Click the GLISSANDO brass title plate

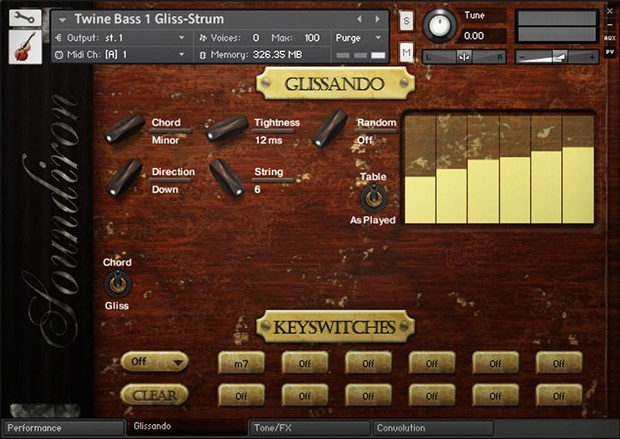pos(335,83)
